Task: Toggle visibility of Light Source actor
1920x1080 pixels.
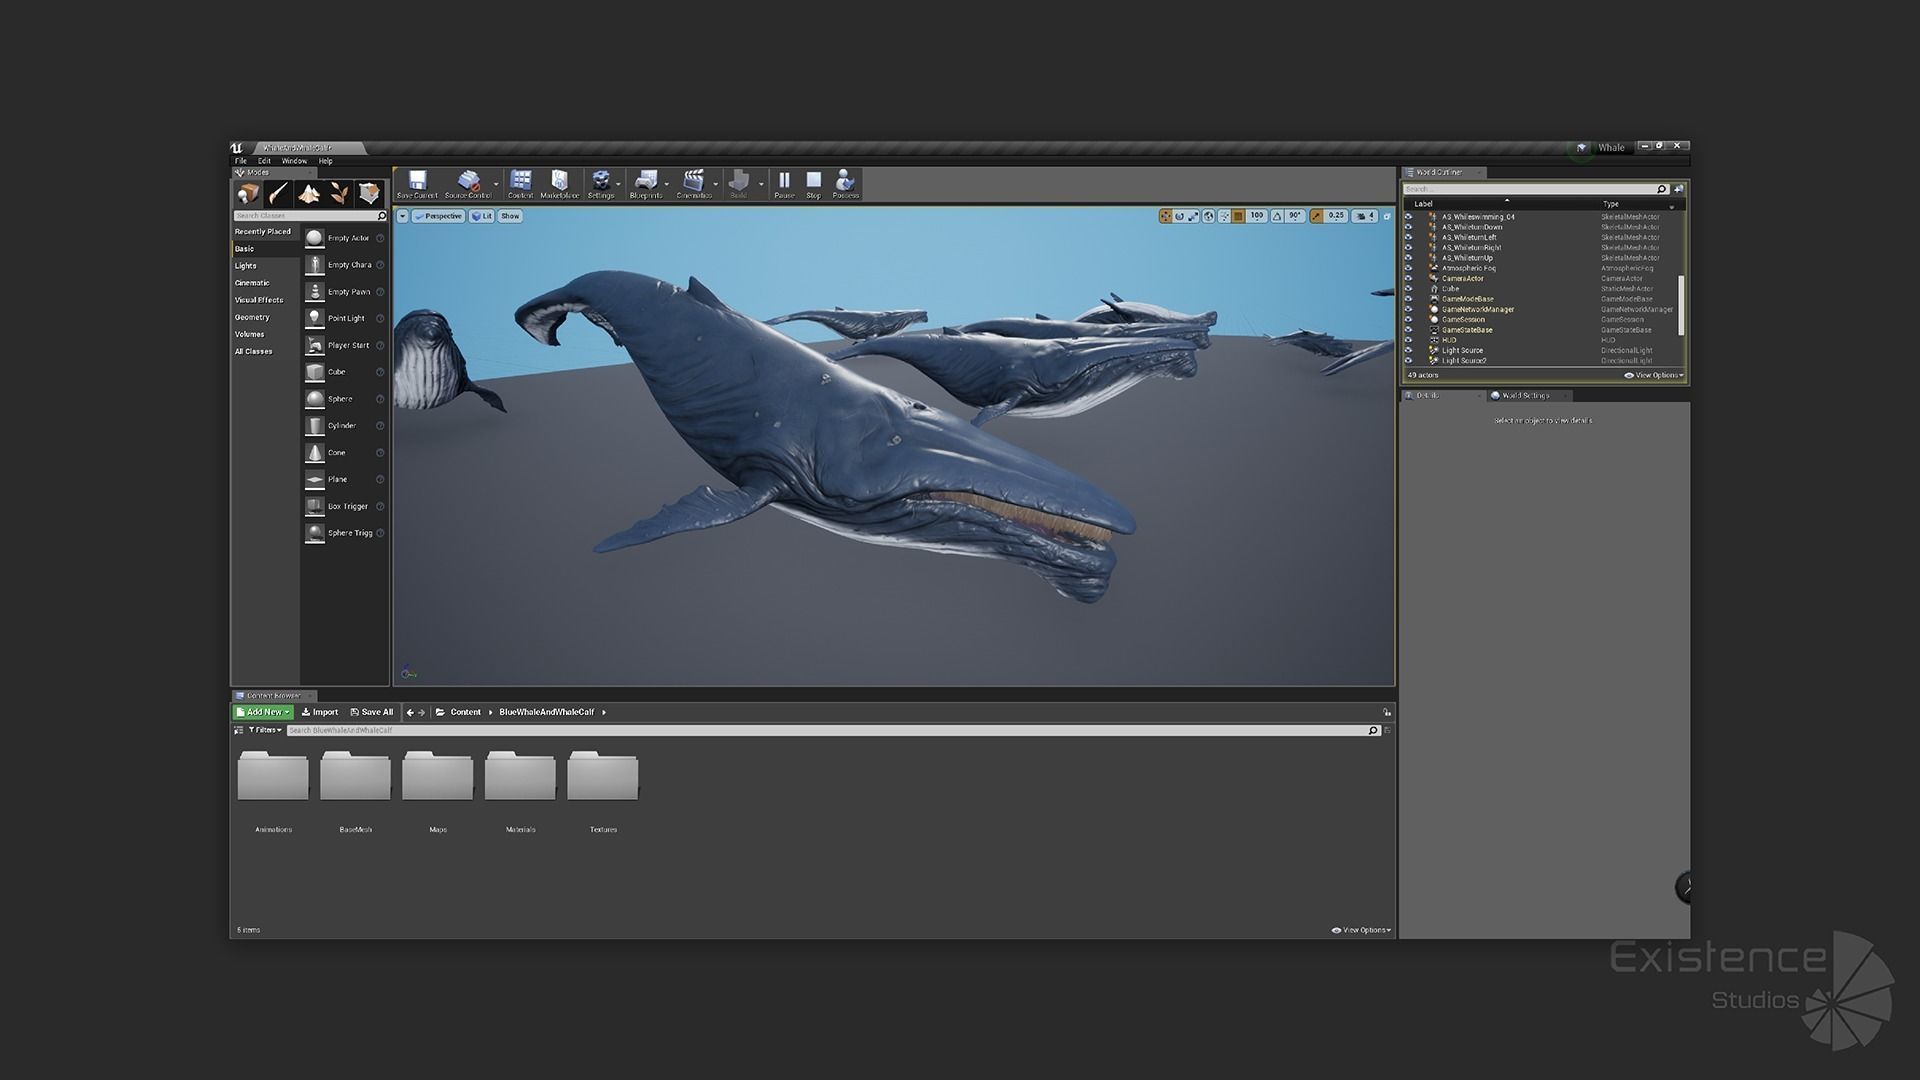Action: [x=1409, y=350]
